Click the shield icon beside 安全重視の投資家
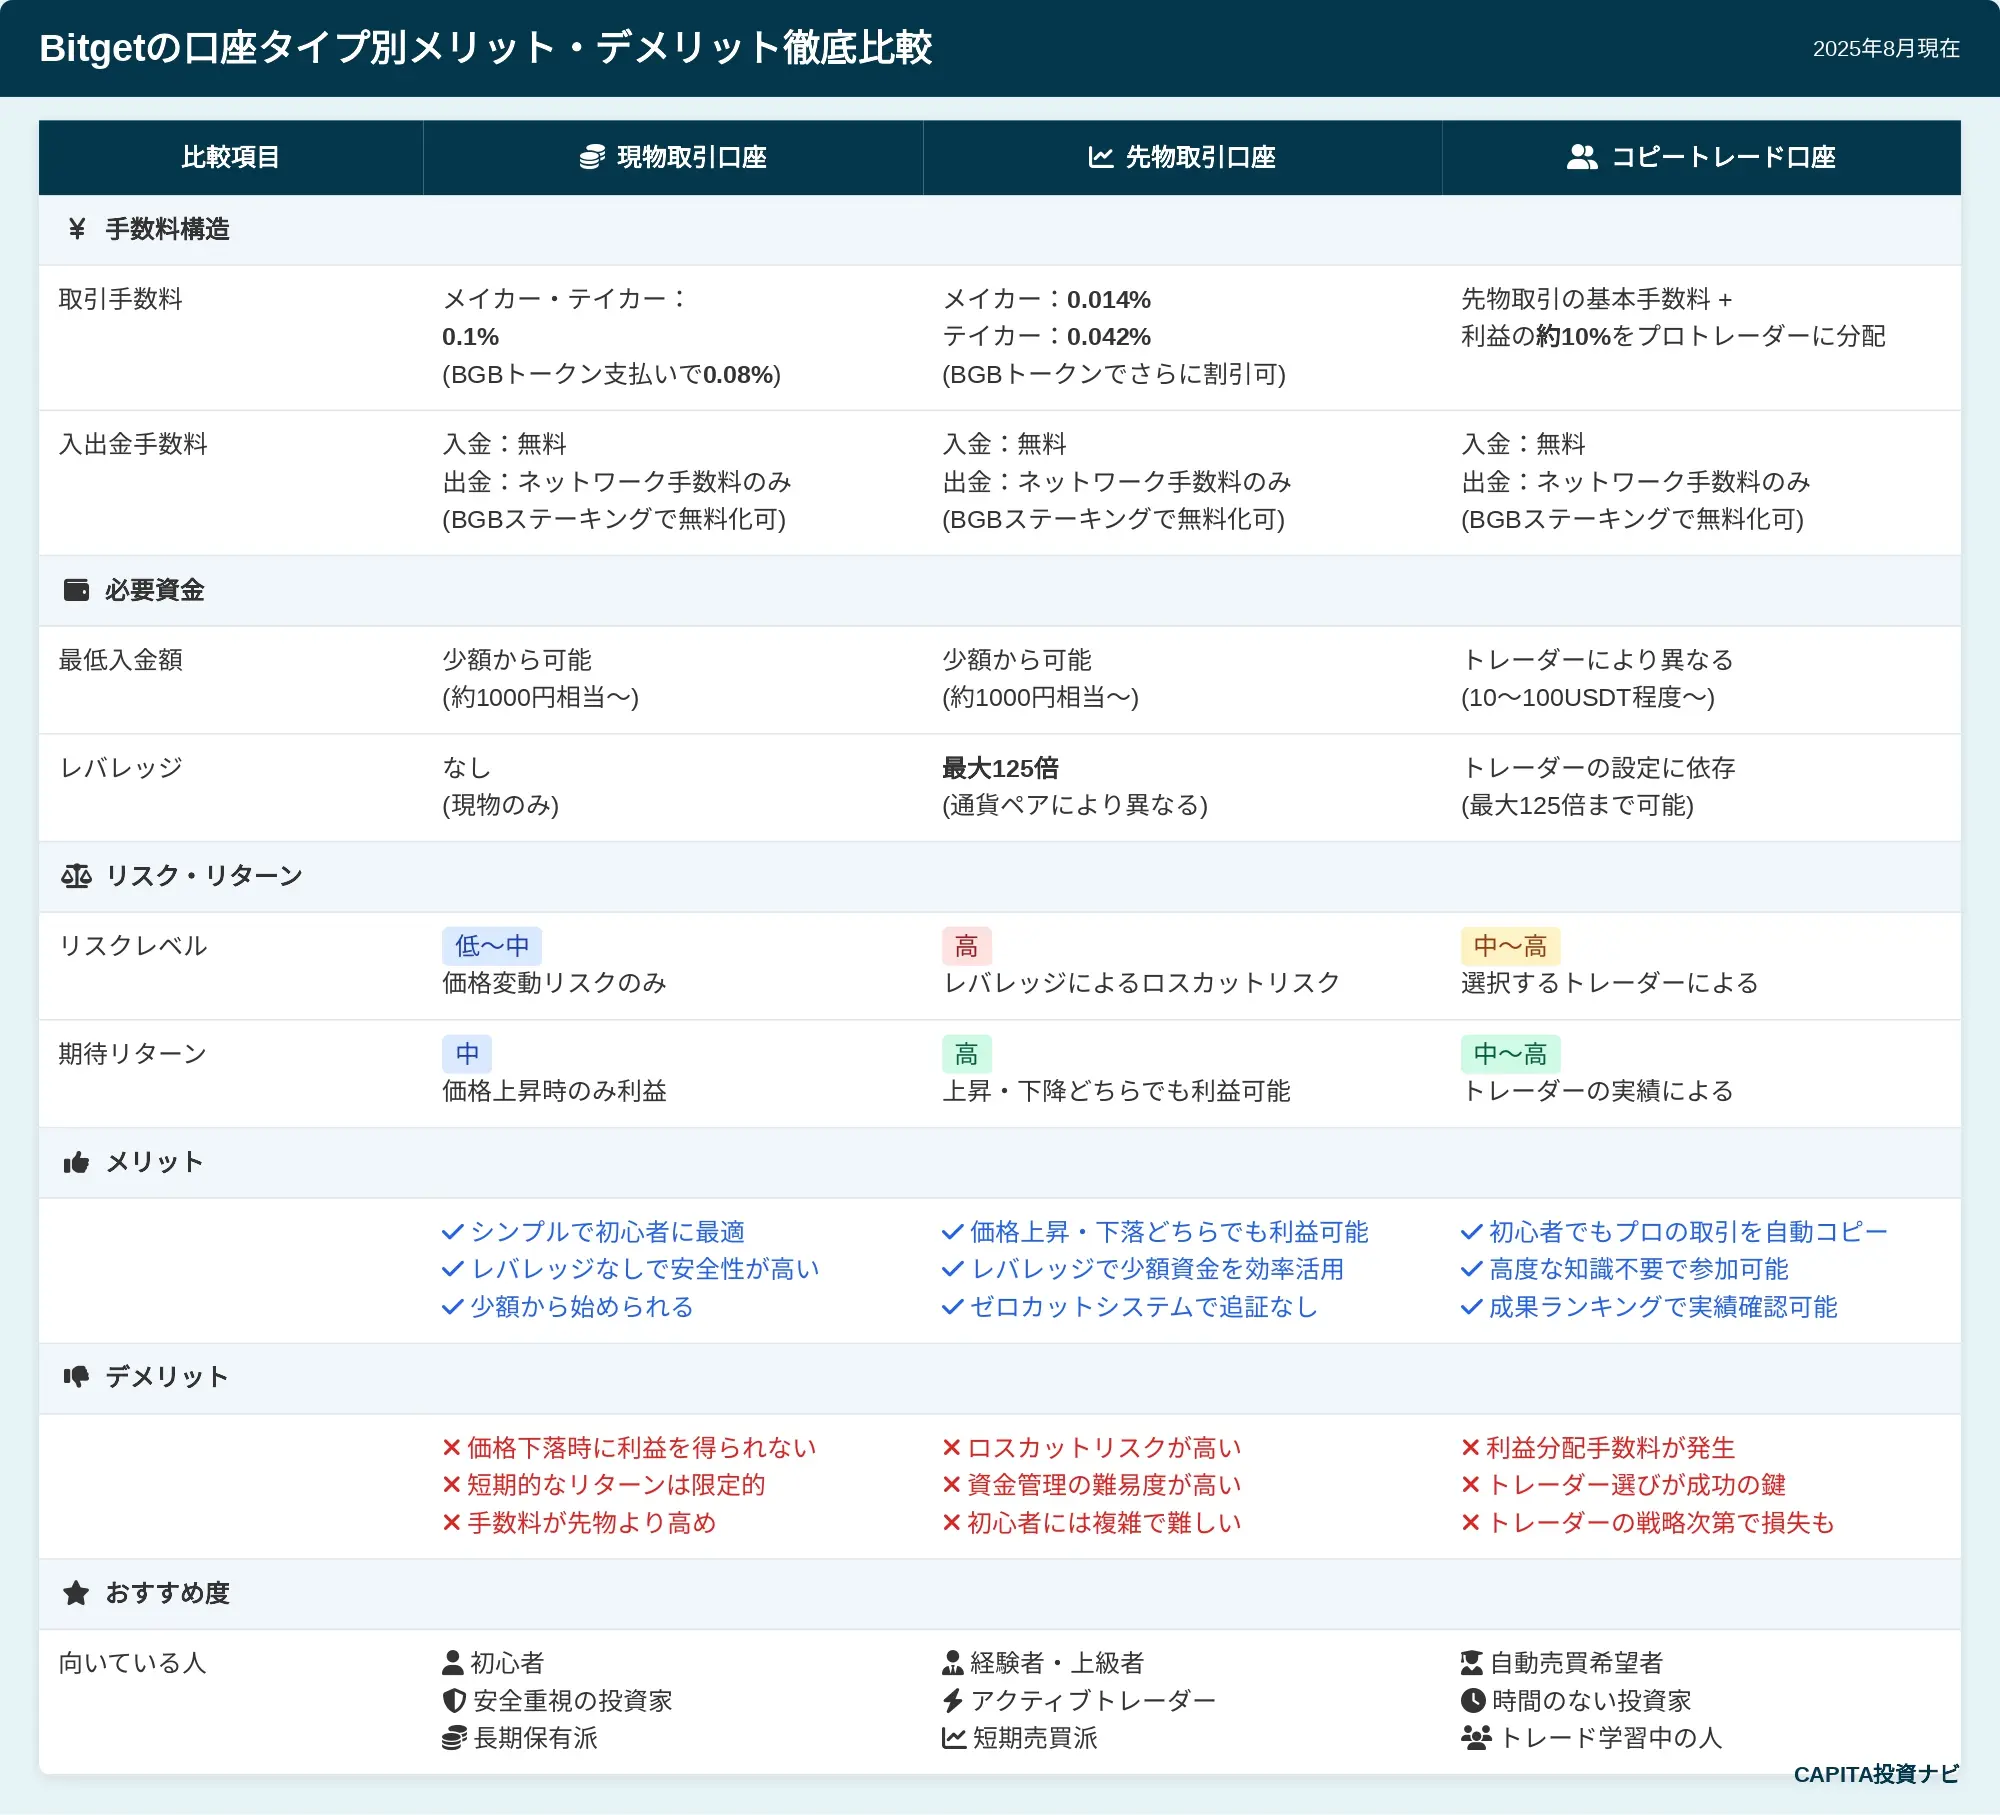Viewport: 2000px width, 1815px height. (454, 1701)
